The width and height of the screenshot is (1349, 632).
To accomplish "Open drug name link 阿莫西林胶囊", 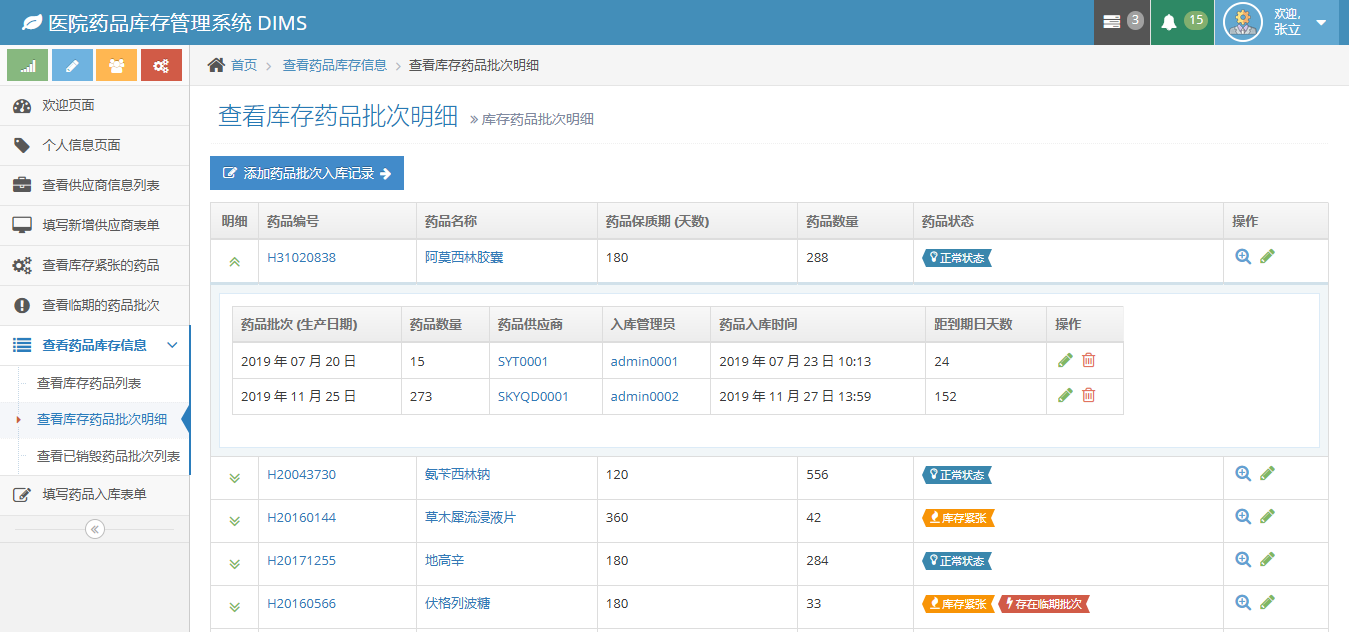I will pyautogui.click(x=464, y=257).
